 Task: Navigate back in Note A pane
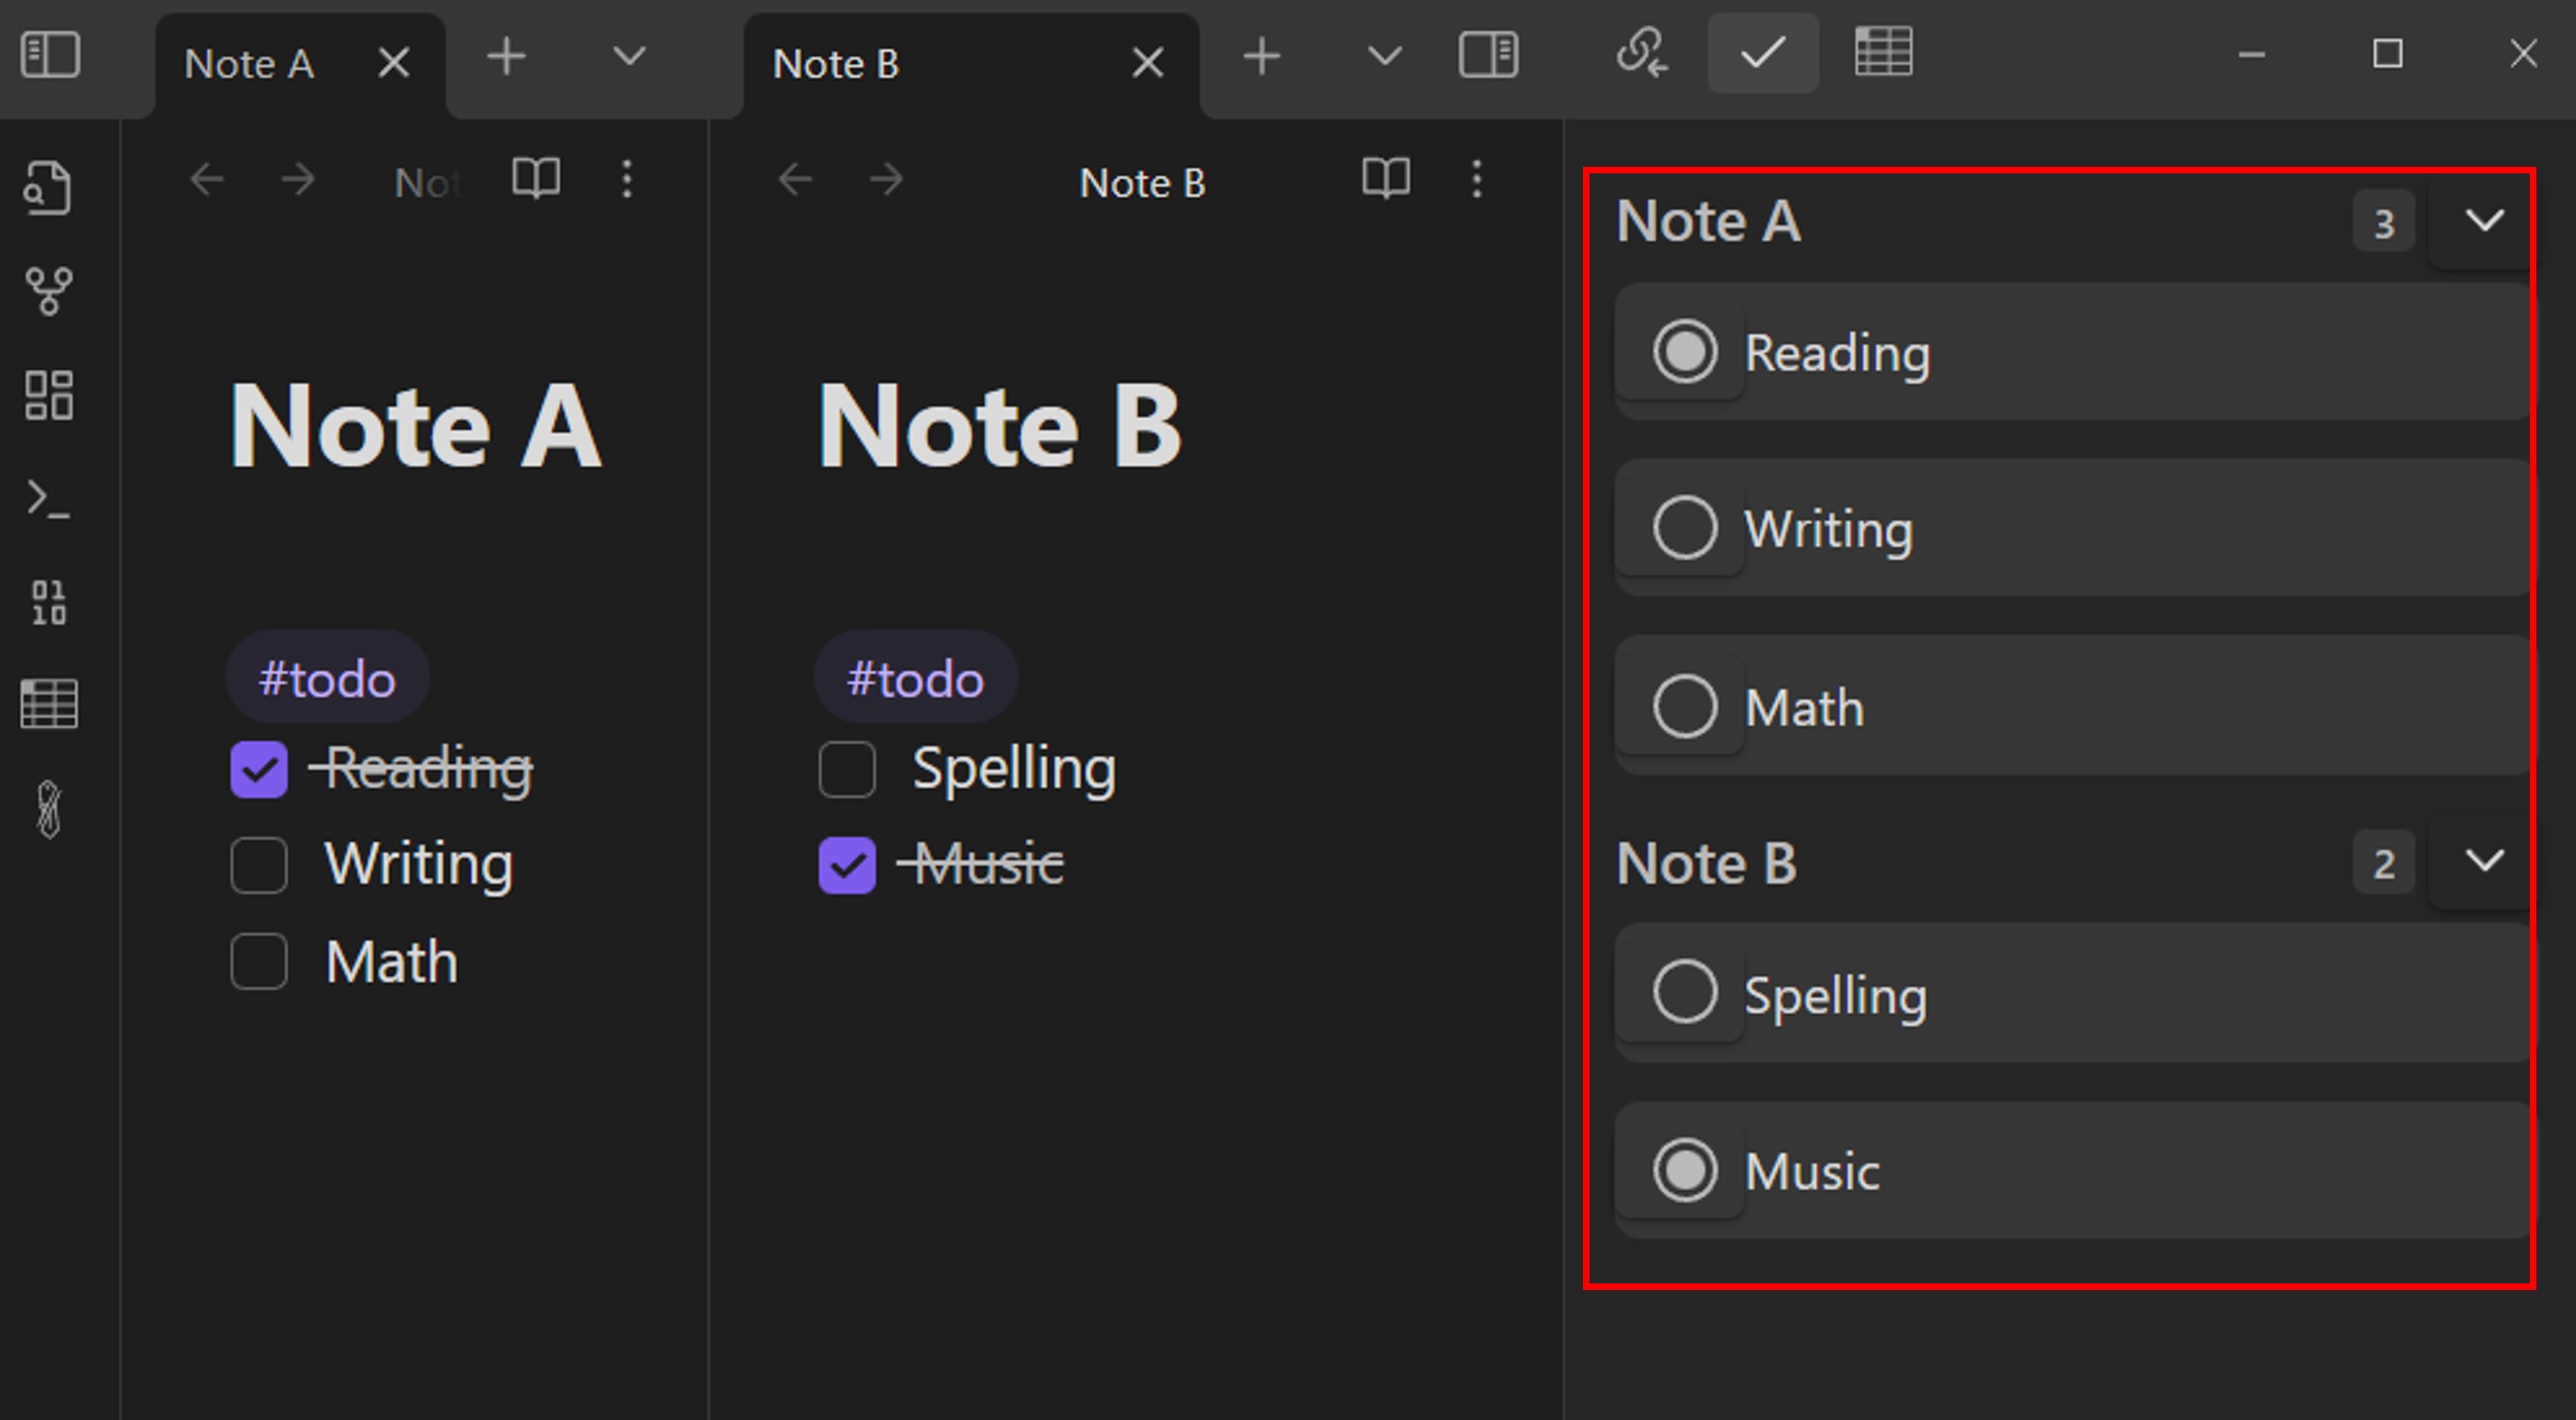point(207,180)
